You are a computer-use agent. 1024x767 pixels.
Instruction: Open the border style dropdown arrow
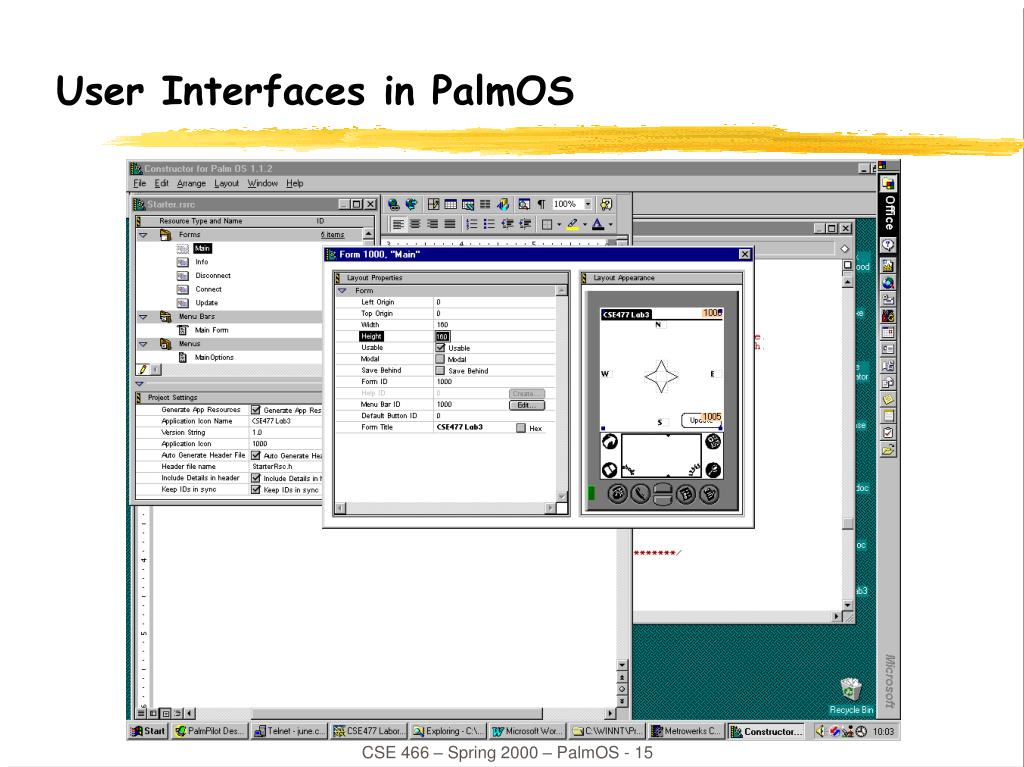(559, 225)
